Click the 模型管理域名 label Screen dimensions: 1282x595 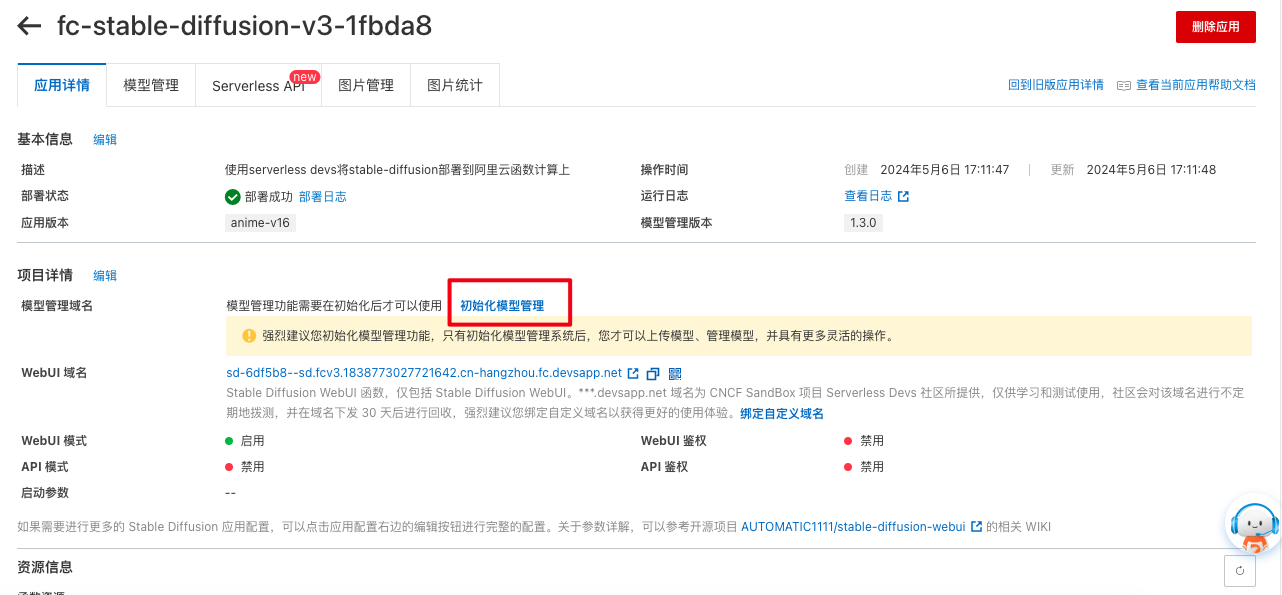[x=57, y=305]
